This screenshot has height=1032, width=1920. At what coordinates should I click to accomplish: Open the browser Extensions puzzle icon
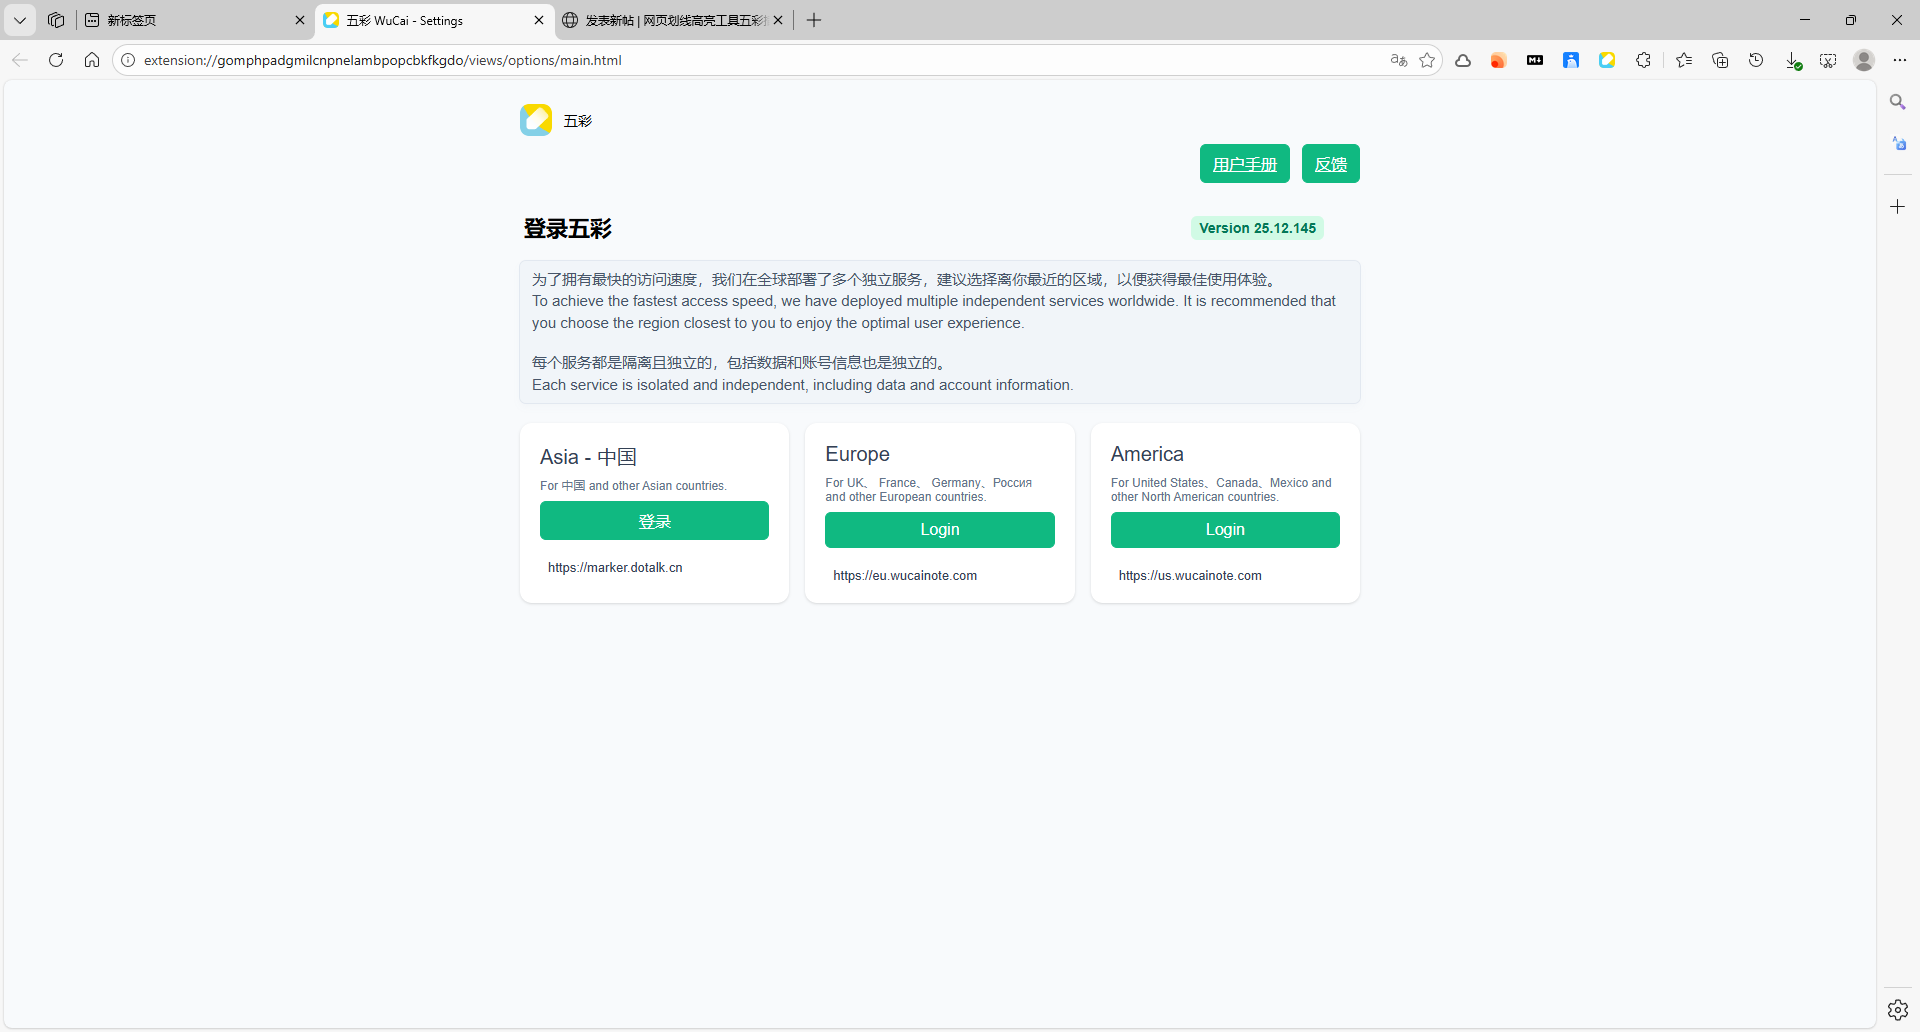[x=1643, y=60]
